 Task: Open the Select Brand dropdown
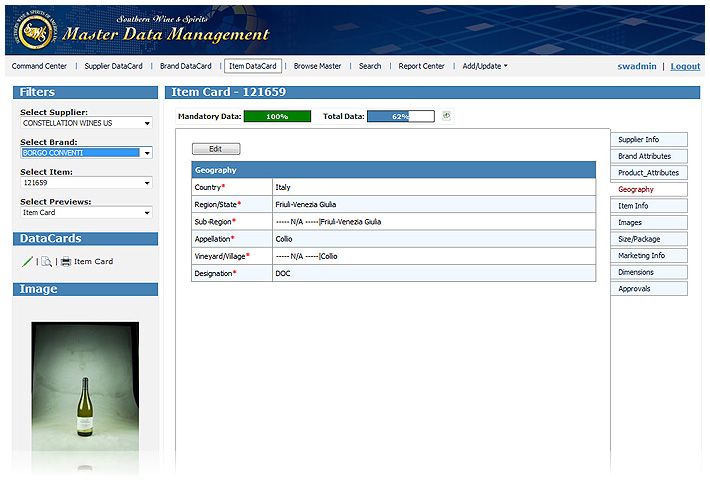pyautogui.click(x=86, y=153)
